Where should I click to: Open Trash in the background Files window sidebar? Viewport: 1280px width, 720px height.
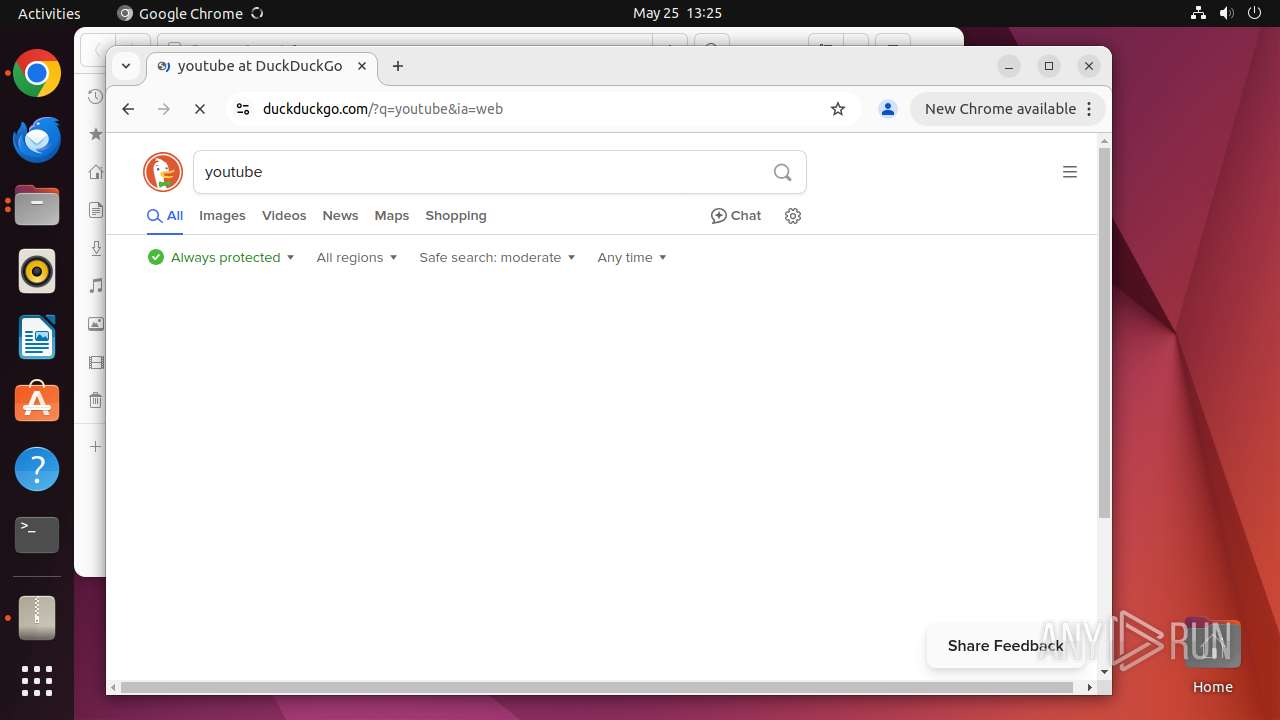click(x=96, y=400)
